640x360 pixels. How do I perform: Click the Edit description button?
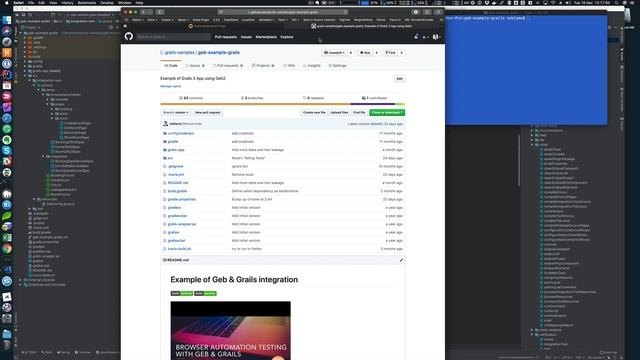pos(400,78)
